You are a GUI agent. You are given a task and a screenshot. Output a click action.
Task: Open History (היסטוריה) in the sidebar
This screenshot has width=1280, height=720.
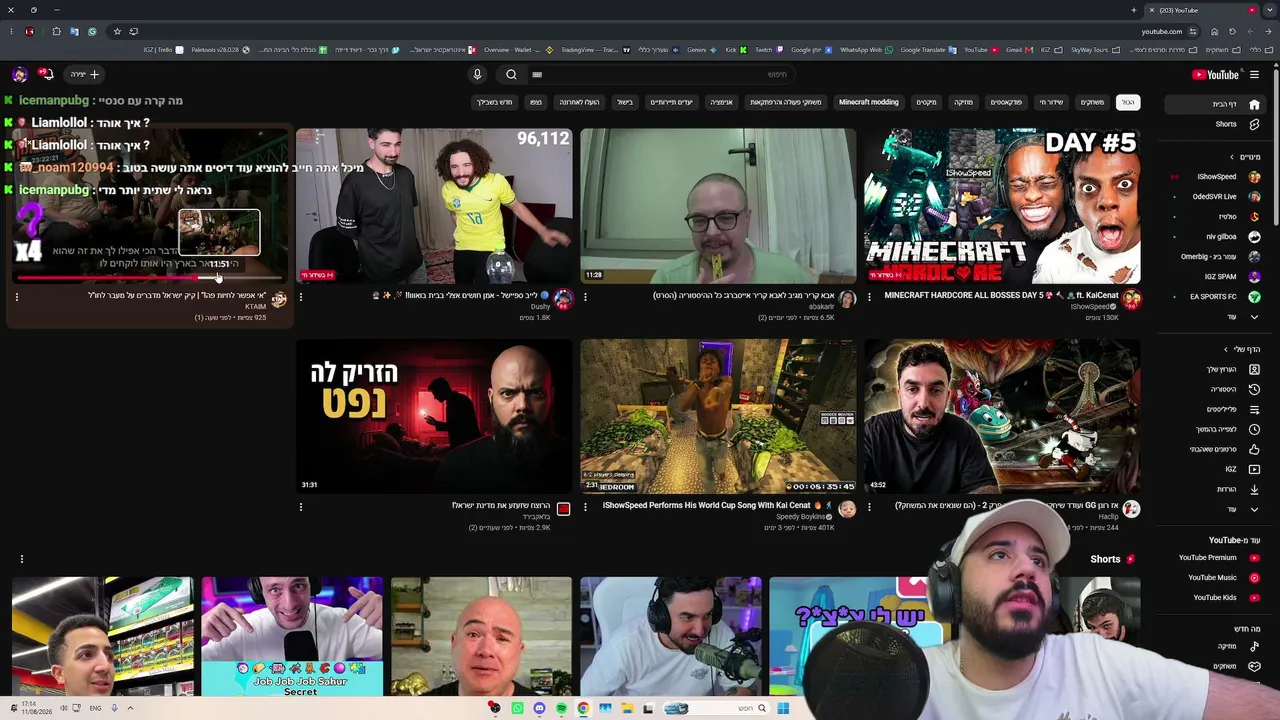[x=1217, y=389]
